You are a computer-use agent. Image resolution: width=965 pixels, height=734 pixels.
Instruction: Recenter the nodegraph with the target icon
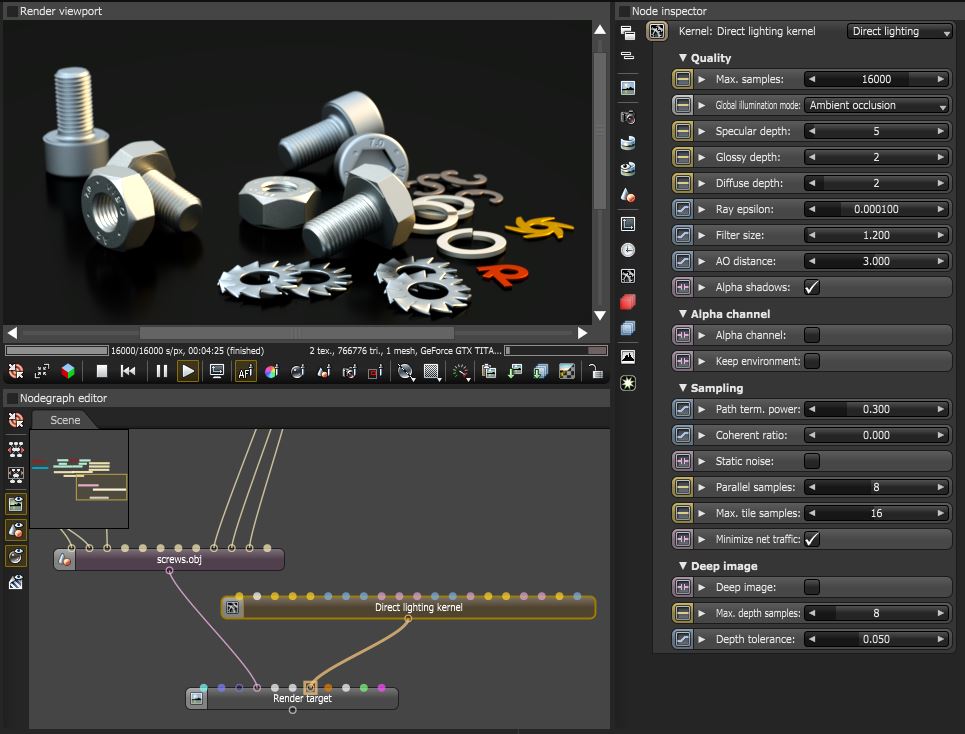pos(15,420)
